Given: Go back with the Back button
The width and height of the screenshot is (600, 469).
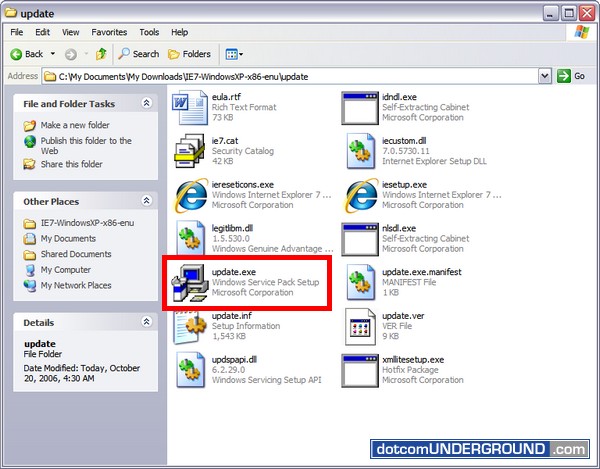Looking at the screenshot, I should [26, 54].
